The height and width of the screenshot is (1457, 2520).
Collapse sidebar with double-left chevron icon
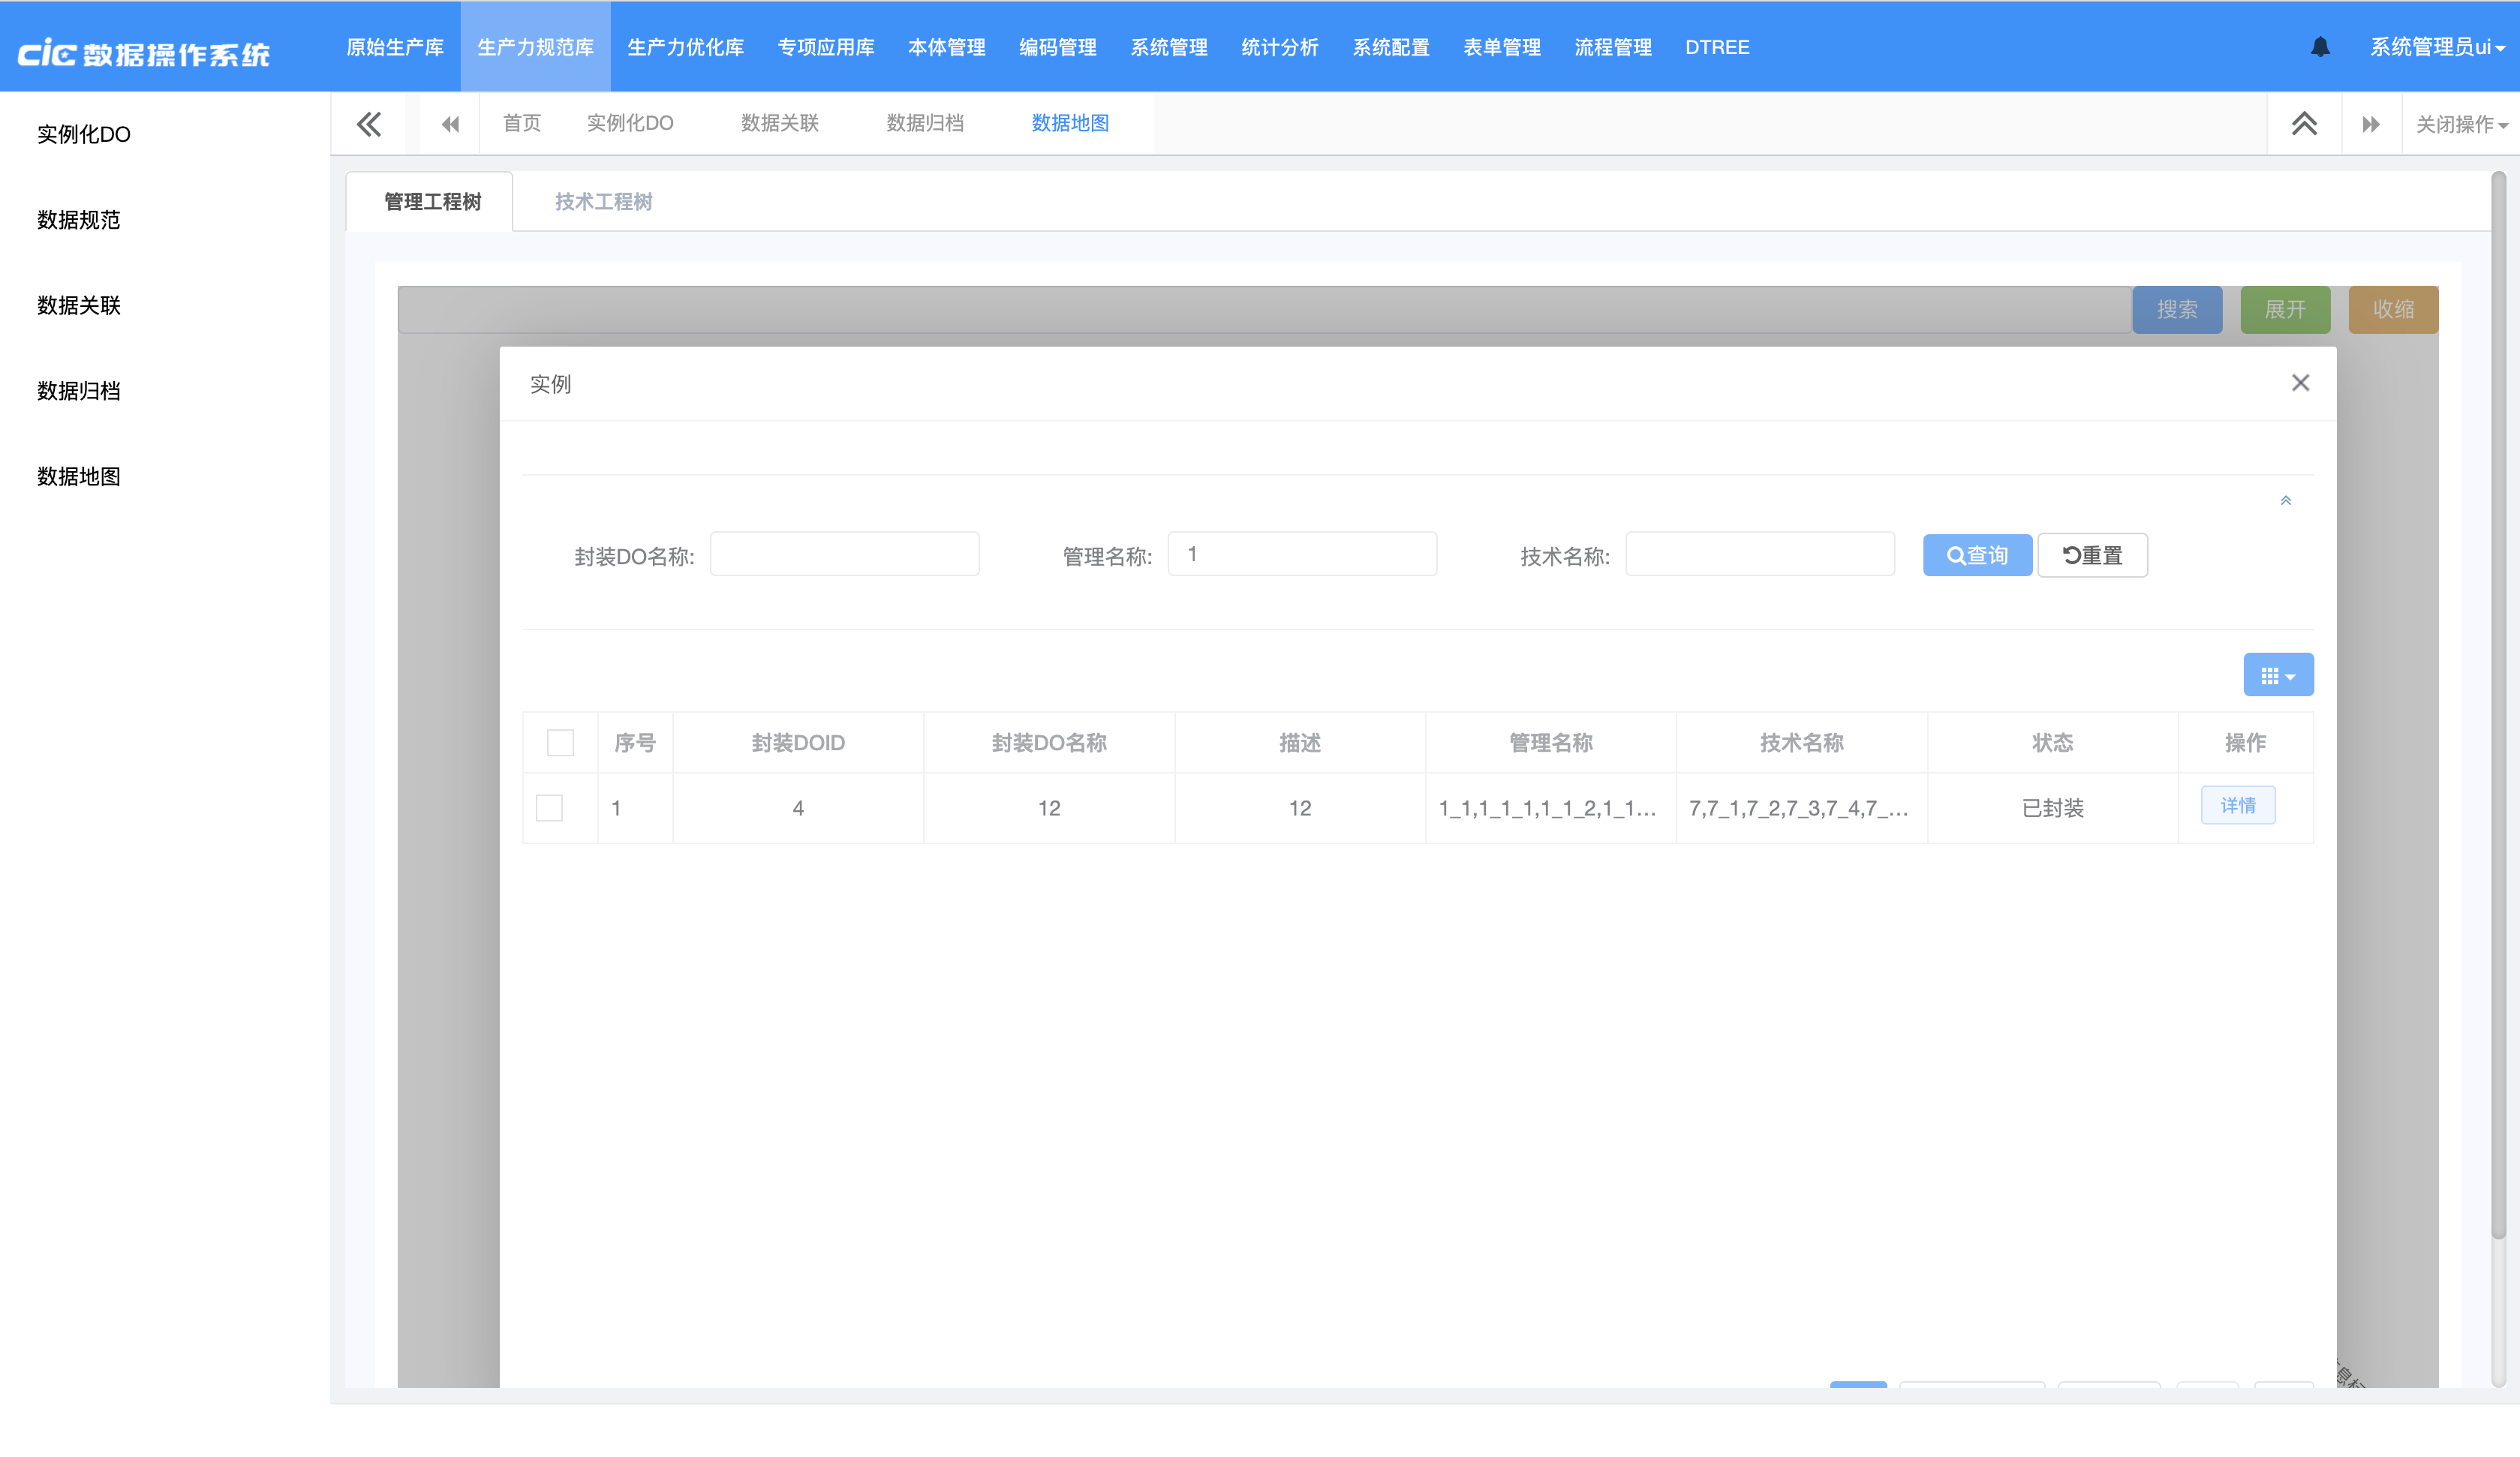[x=369, y=124]
